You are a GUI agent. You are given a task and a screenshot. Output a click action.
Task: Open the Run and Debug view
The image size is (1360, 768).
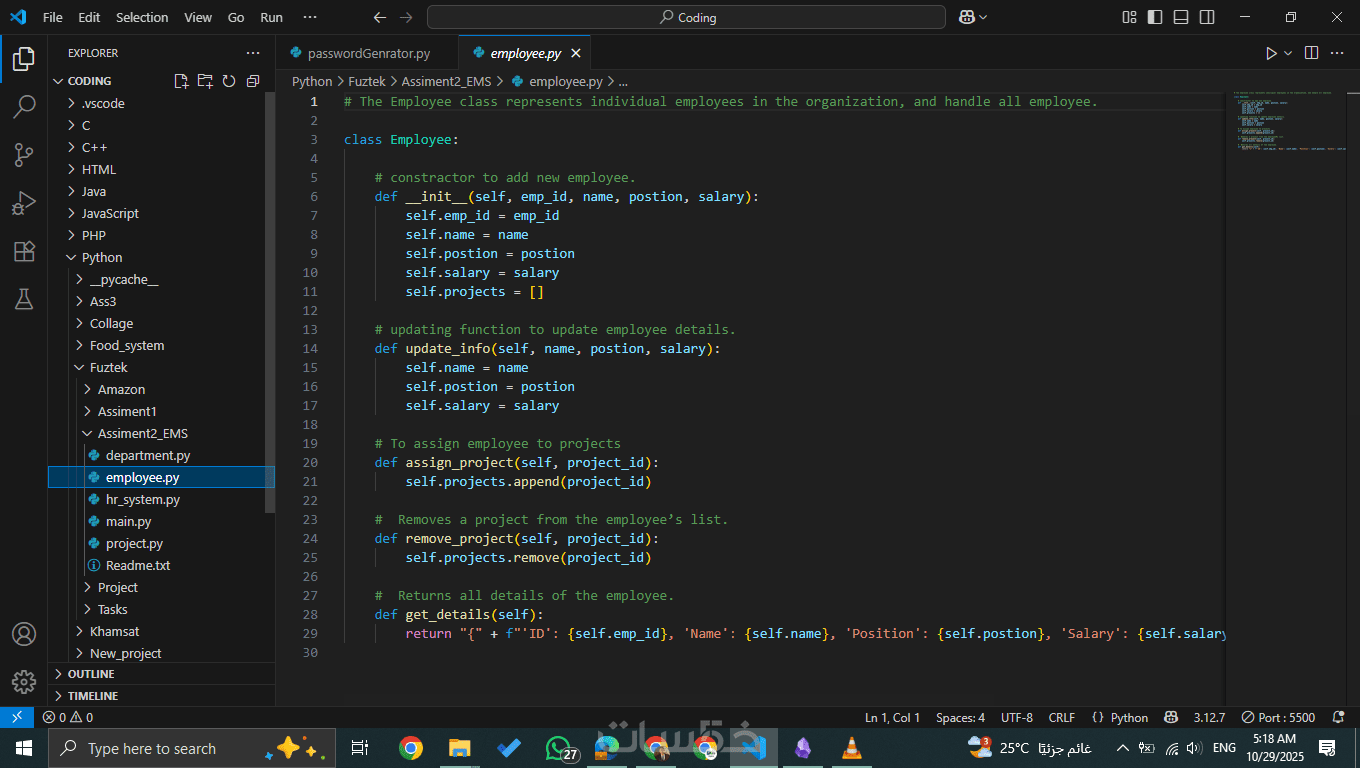pos(24,203)
